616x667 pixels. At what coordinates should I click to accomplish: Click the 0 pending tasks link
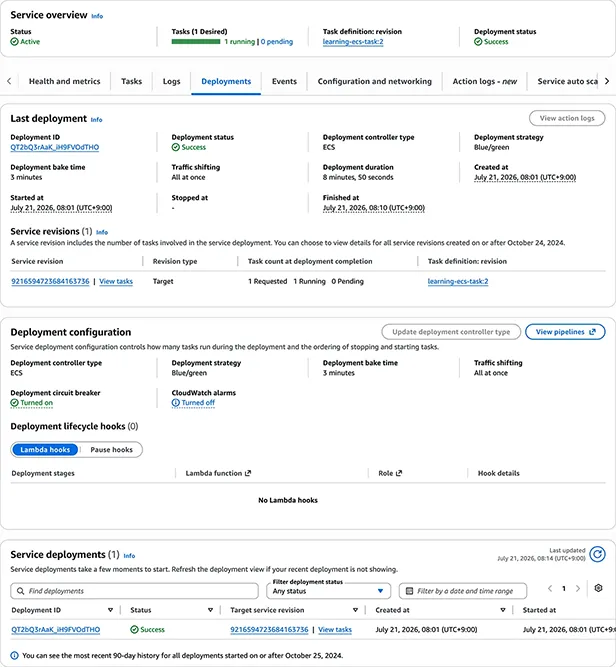coord(277,42)
